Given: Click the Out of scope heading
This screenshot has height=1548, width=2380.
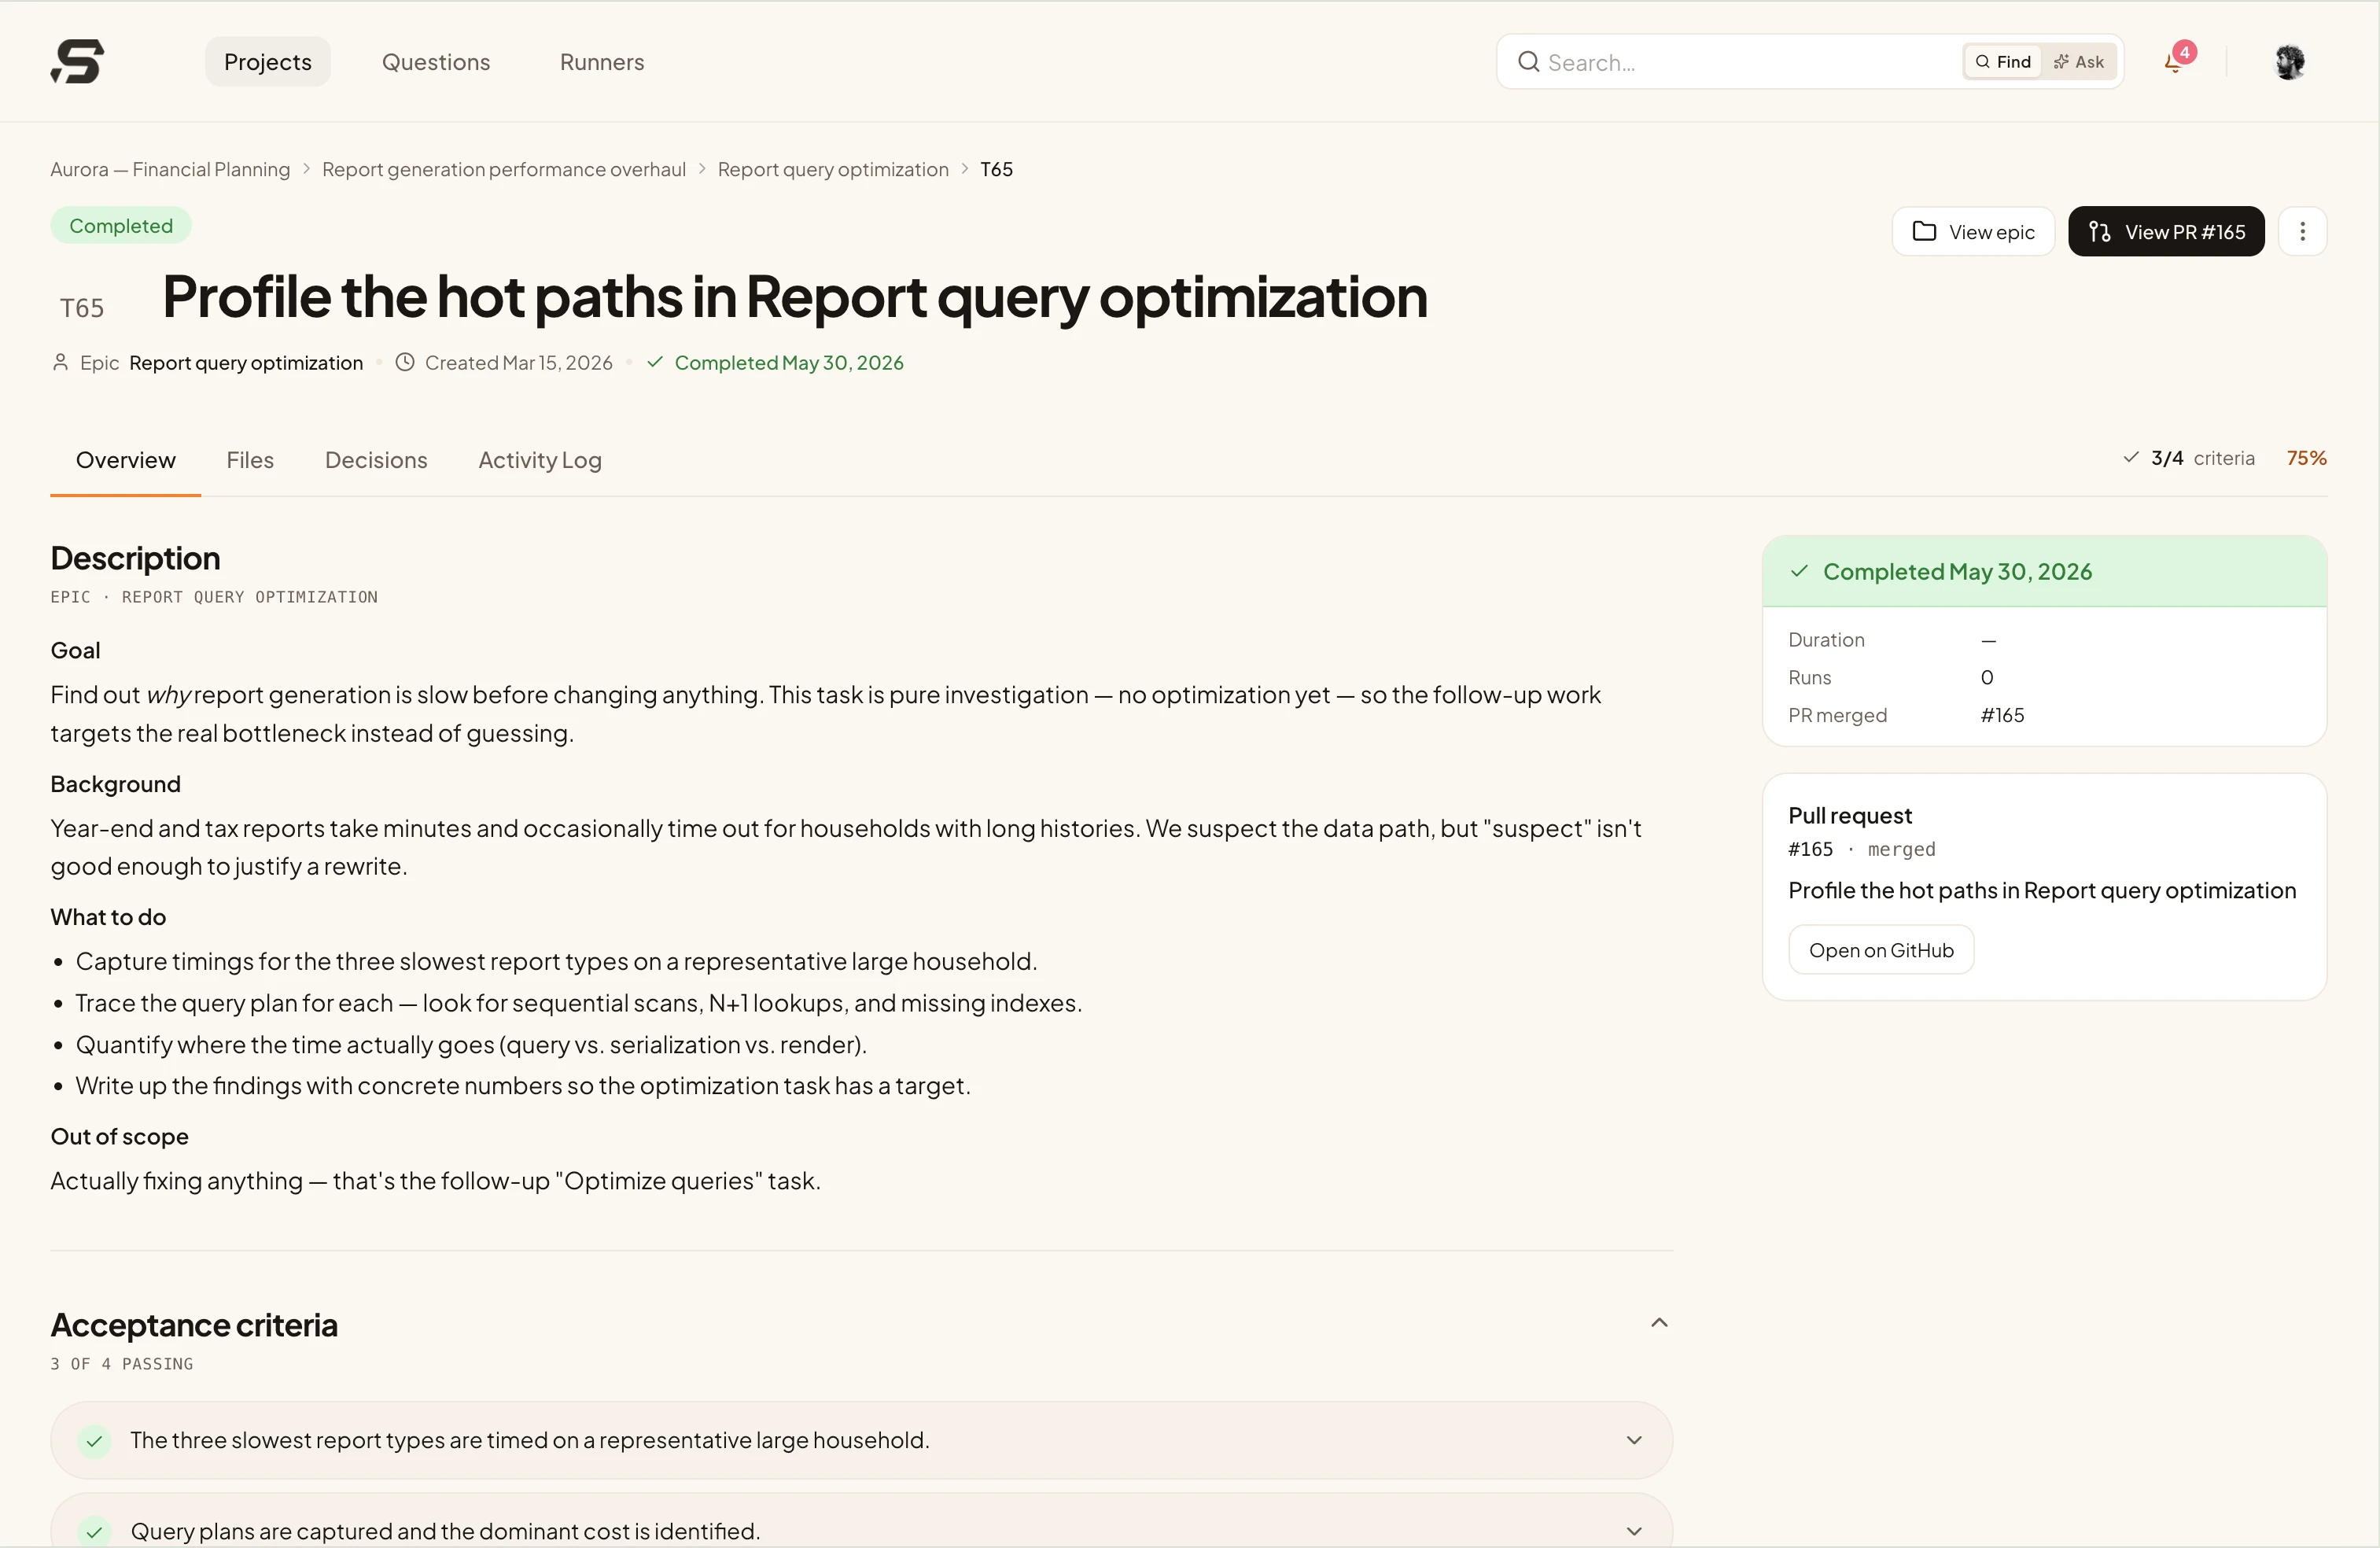Looking at the screenshot, I should (x=120, y=1136).
